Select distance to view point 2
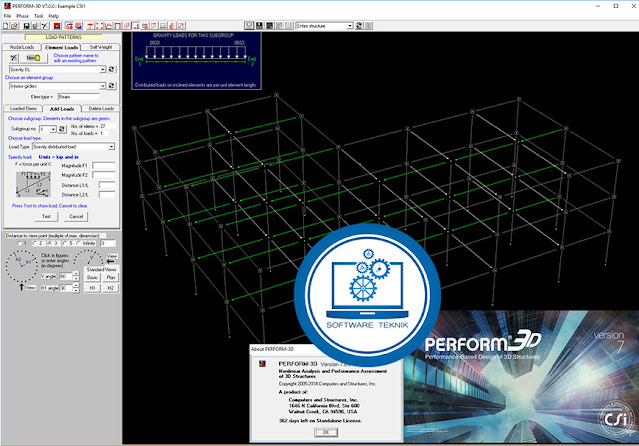Image resolution: width=639 pixels, height=446 pixels. [38, 243]
